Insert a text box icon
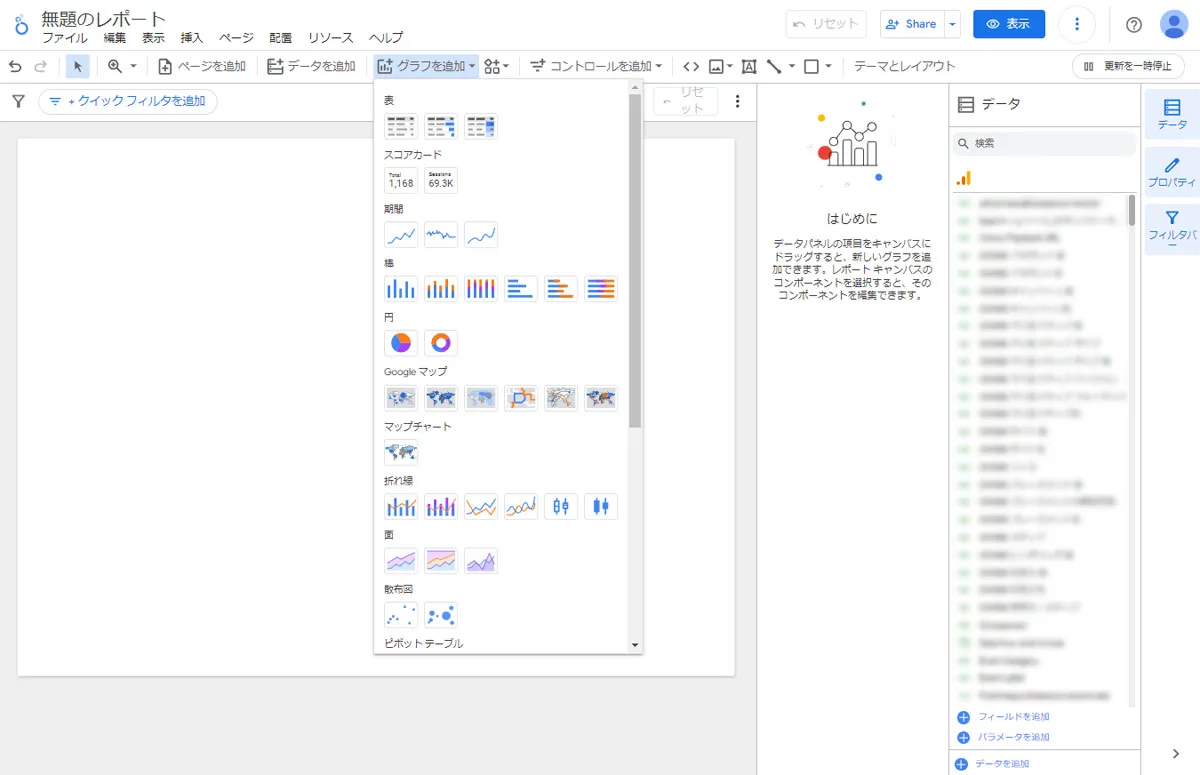 pyautogui.click(x=749, y=66)
